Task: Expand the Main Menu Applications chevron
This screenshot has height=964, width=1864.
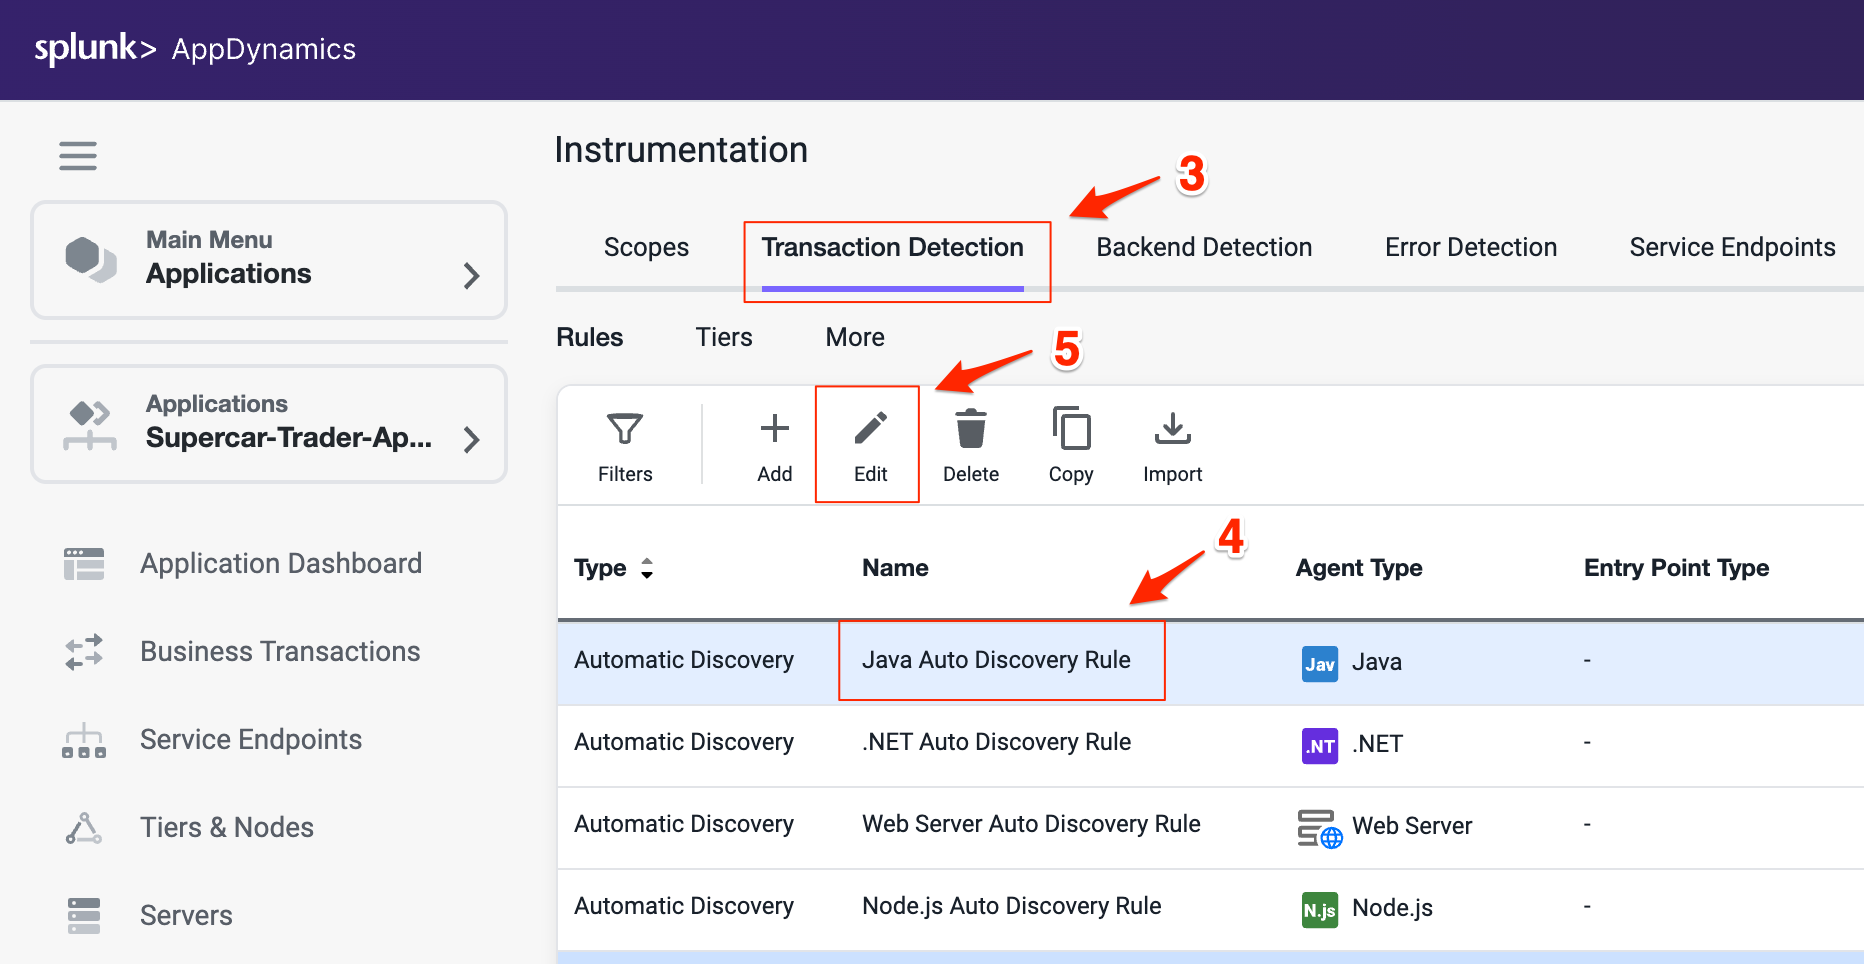Action: [471, 275]
